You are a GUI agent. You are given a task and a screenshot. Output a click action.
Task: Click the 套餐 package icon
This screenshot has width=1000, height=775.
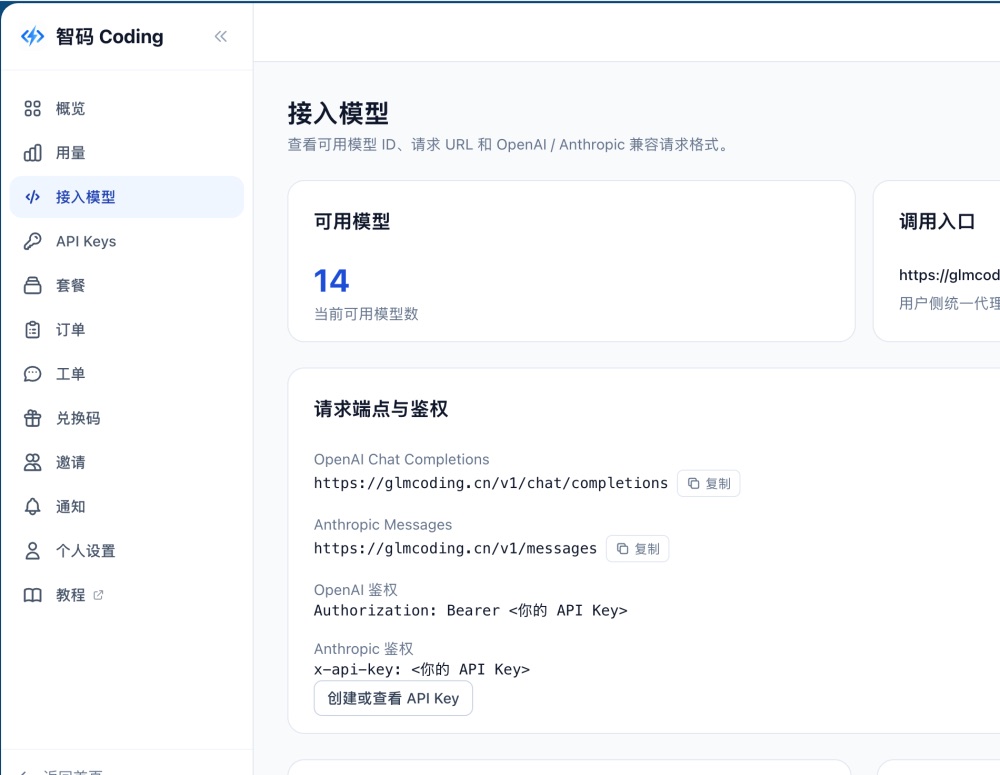click(33, 285)
